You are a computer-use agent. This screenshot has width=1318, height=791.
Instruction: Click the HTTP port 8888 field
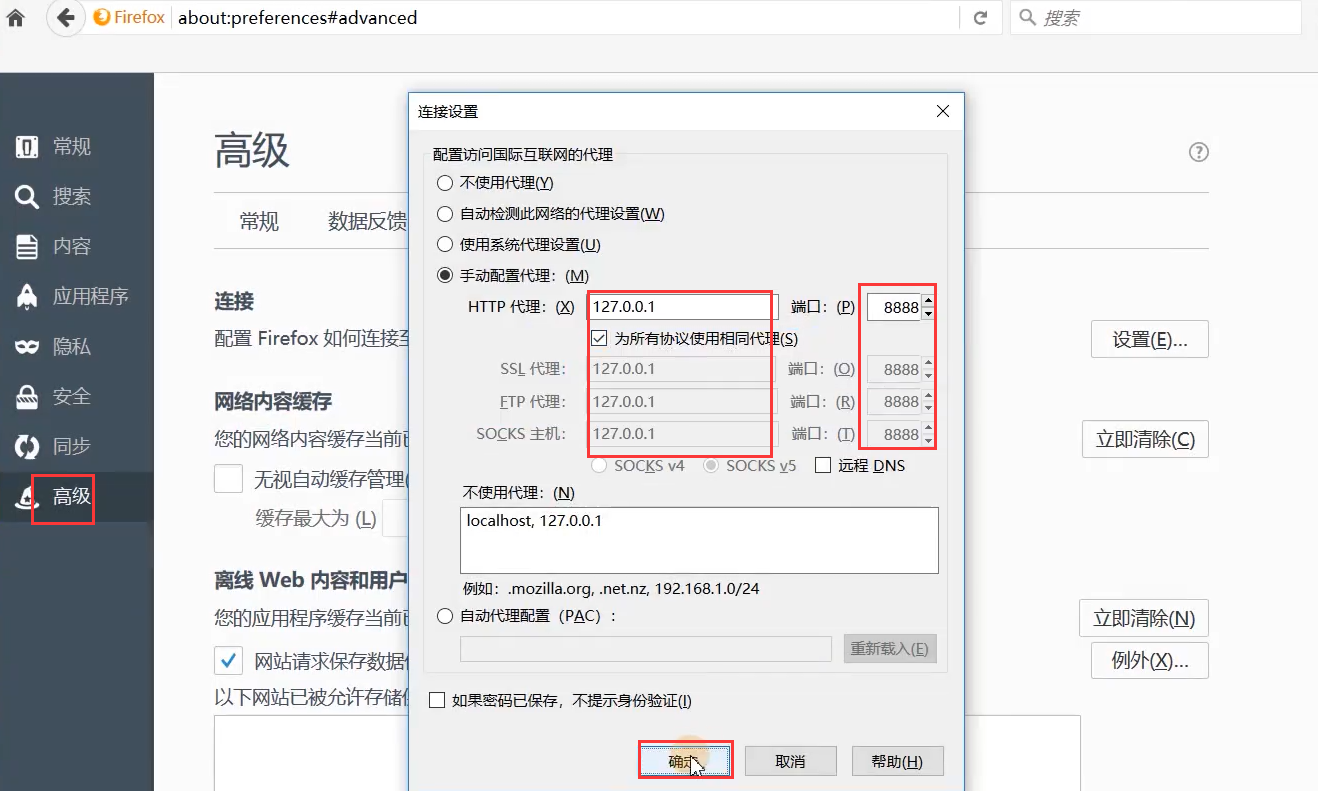[x=894, y=307]
